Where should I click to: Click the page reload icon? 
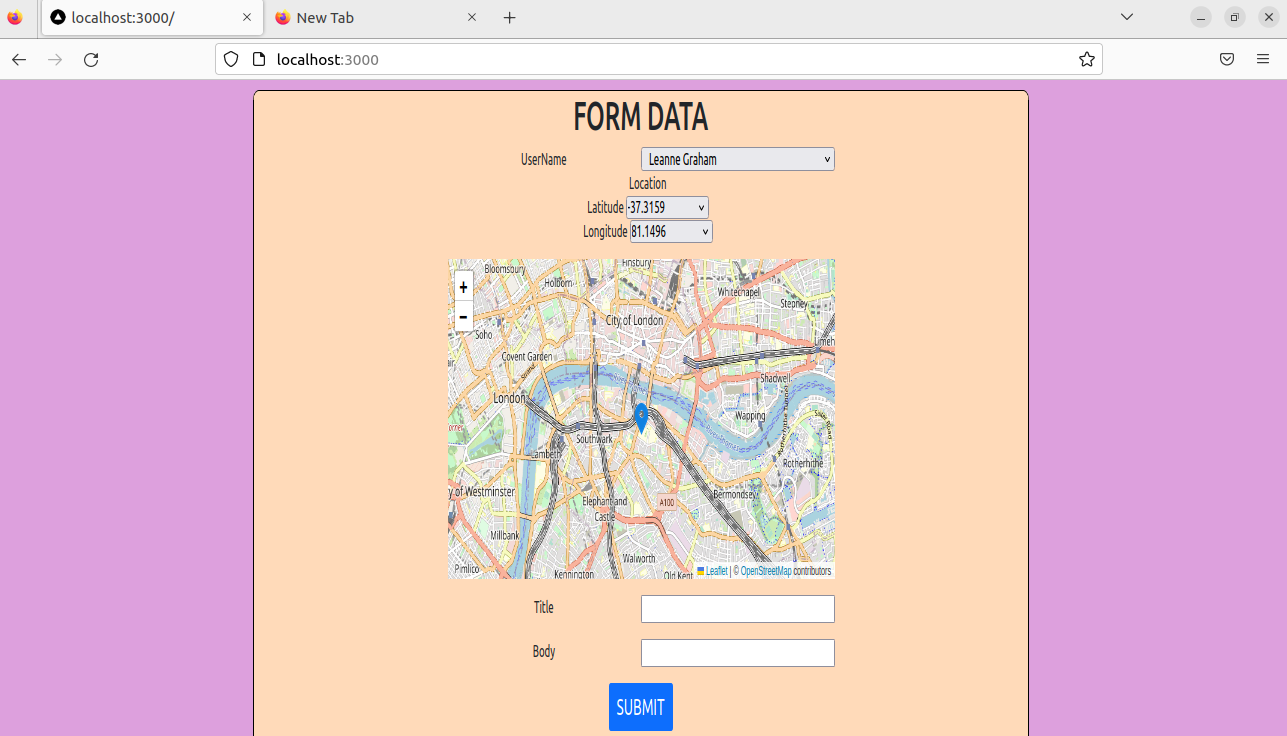90,59
